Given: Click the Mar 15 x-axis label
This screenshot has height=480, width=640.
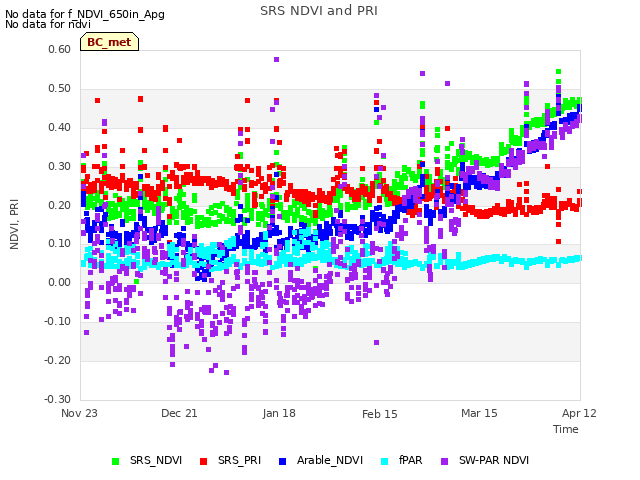Looking at the screenshot, I should coord(479,413).
